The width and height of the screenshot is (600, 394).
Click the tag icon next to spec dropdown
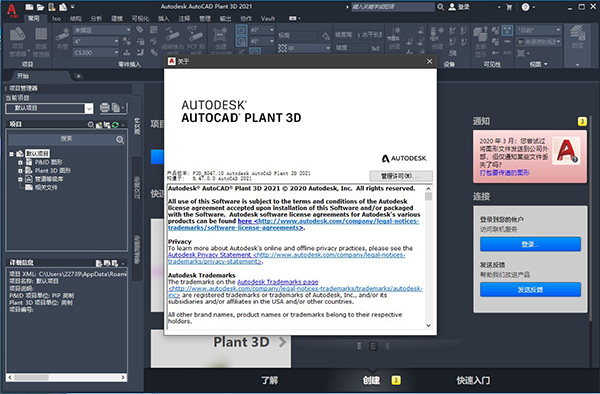click(x=140, y=30)
